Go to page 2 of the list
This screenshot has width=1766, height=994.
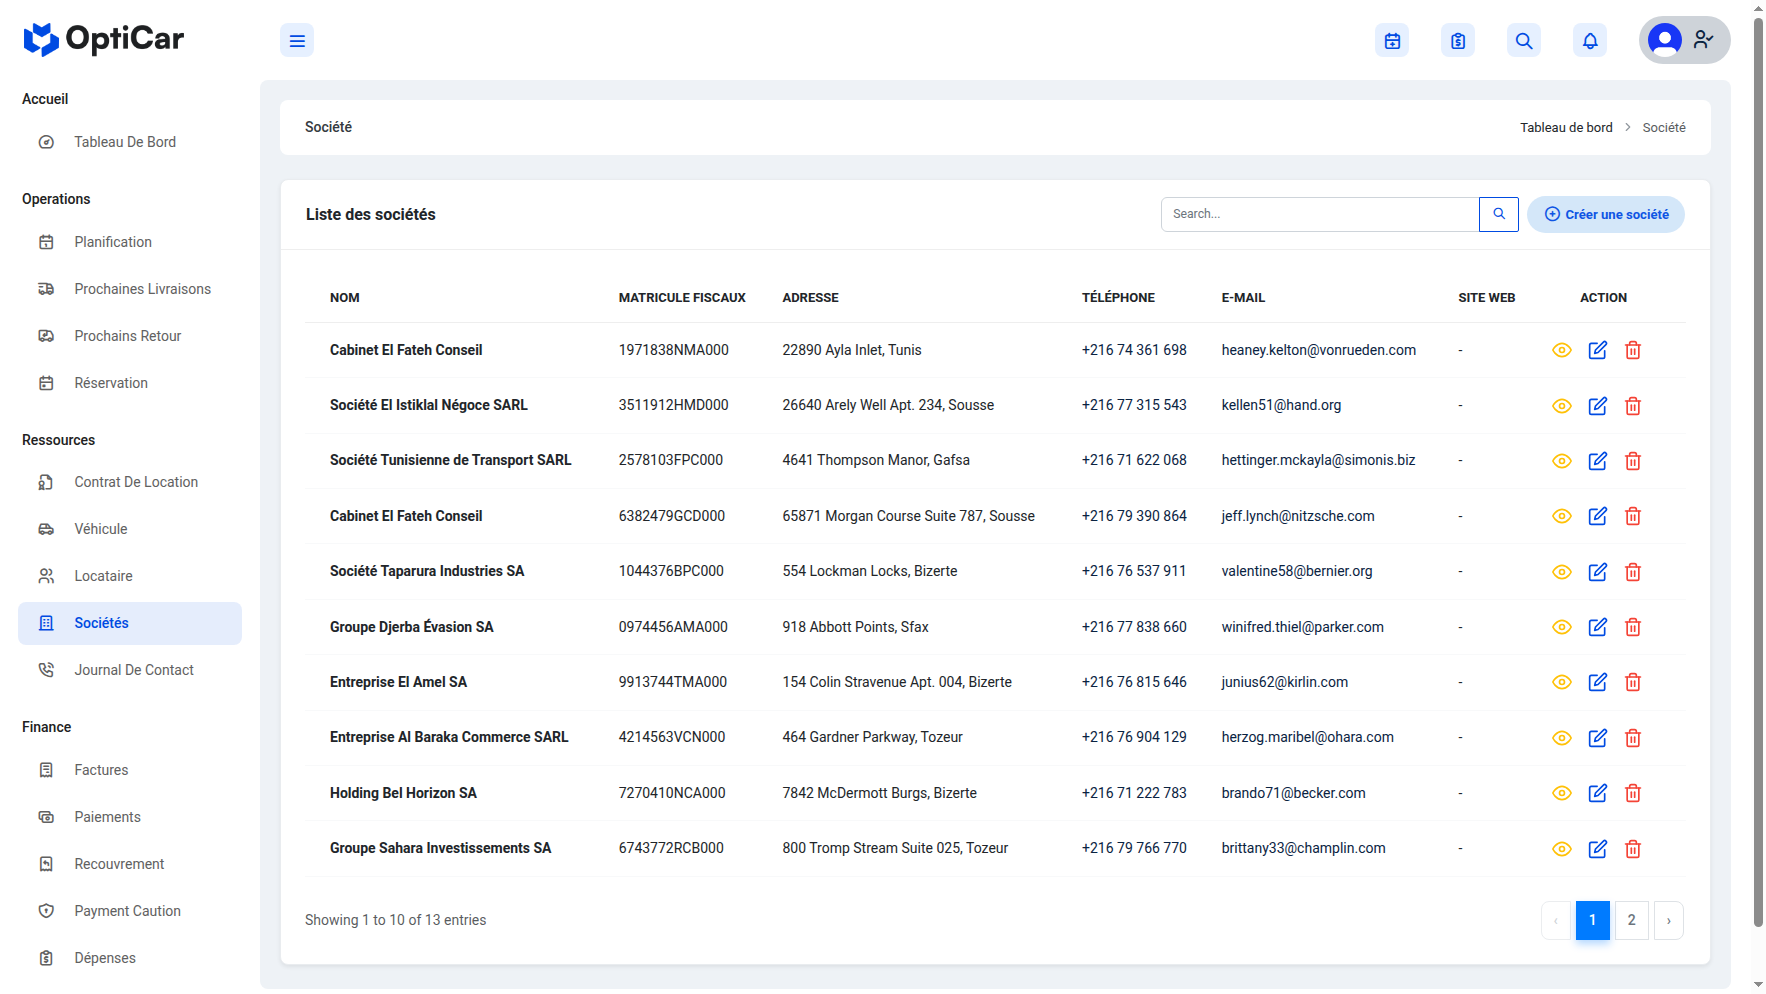point(1631,920)
